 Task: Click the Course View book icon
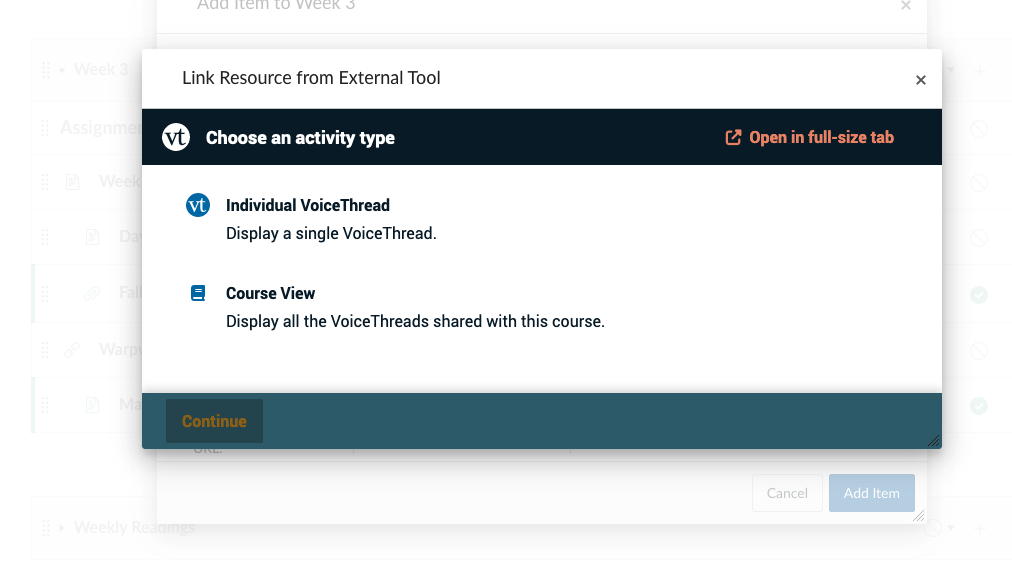coord(198,293)
